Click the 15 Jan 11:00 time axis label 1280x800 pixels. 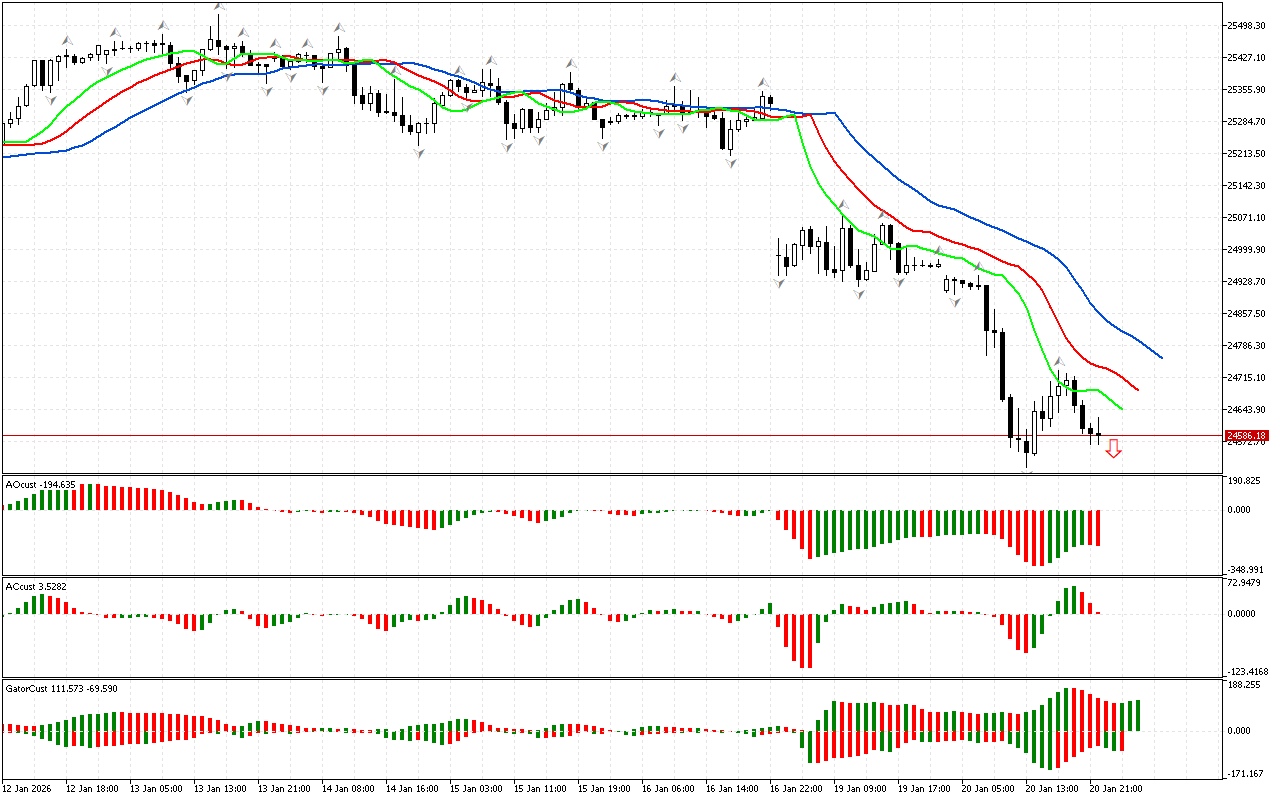(x=540, y=789)
